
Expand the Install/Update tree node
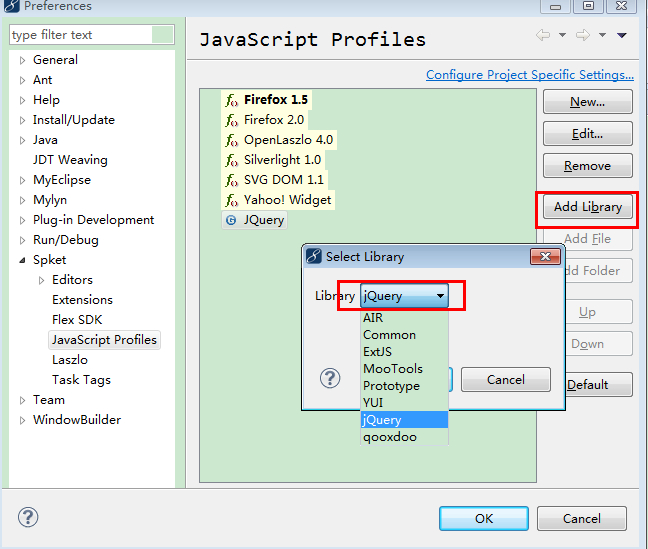[22, 120]
